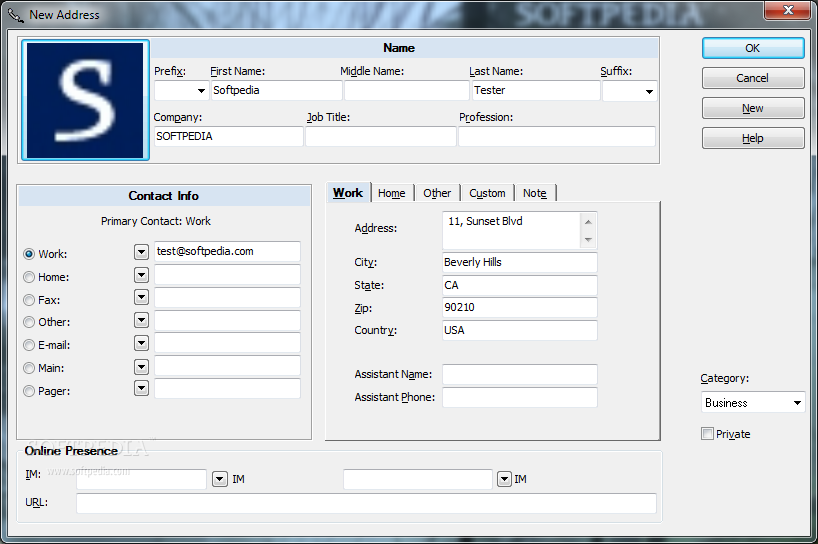Click the Address box scroll up arrow
This screenshot has width=818, height=544.
tap(588, 222)
